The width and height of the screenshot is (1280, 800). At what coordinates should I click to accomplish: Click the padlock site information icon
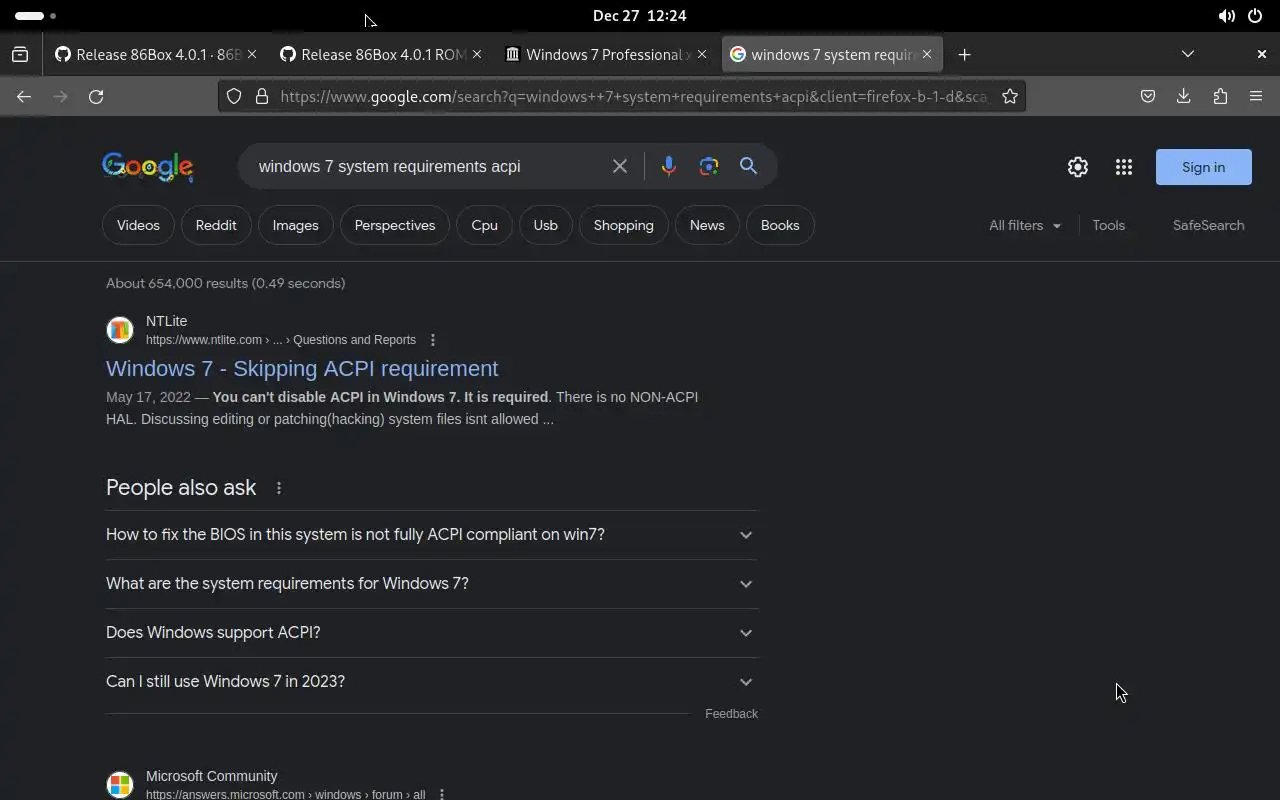(262, 96)
